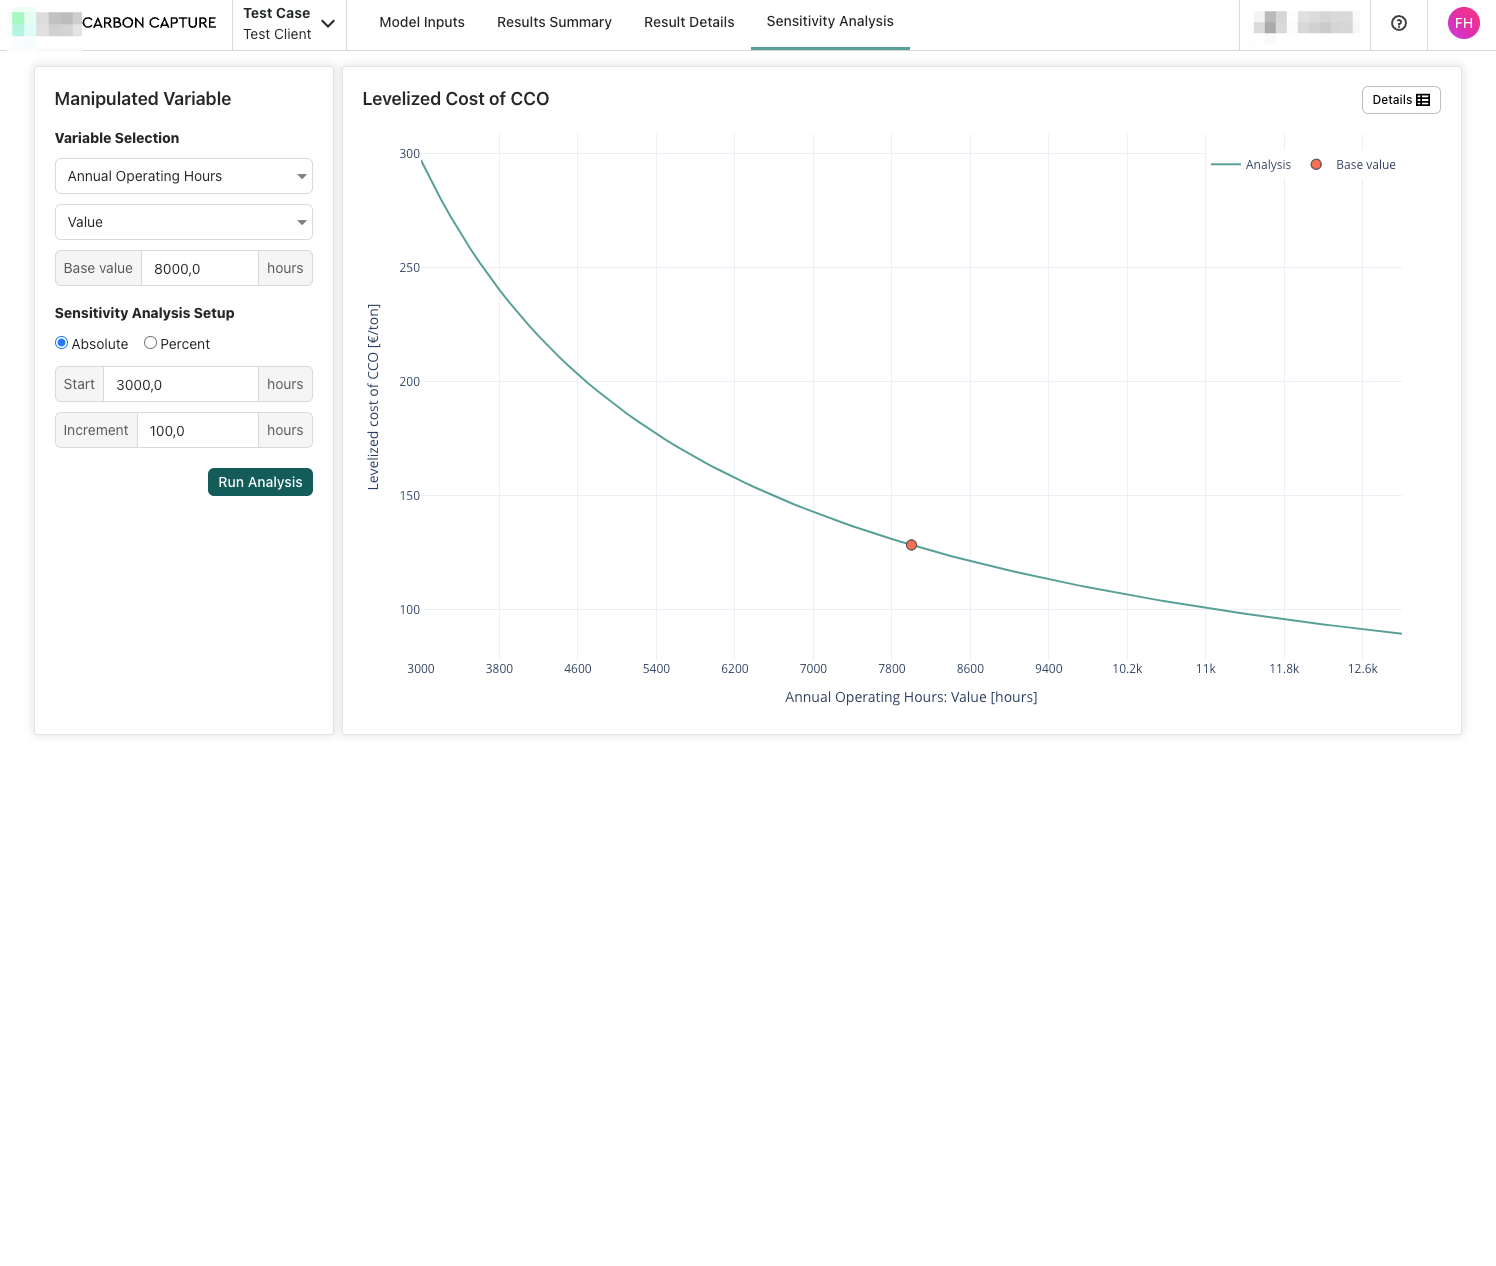The height and width of the screenshot is (1266, 1496).
Task: Go to the Result Details tab
Action: [689, 22]
